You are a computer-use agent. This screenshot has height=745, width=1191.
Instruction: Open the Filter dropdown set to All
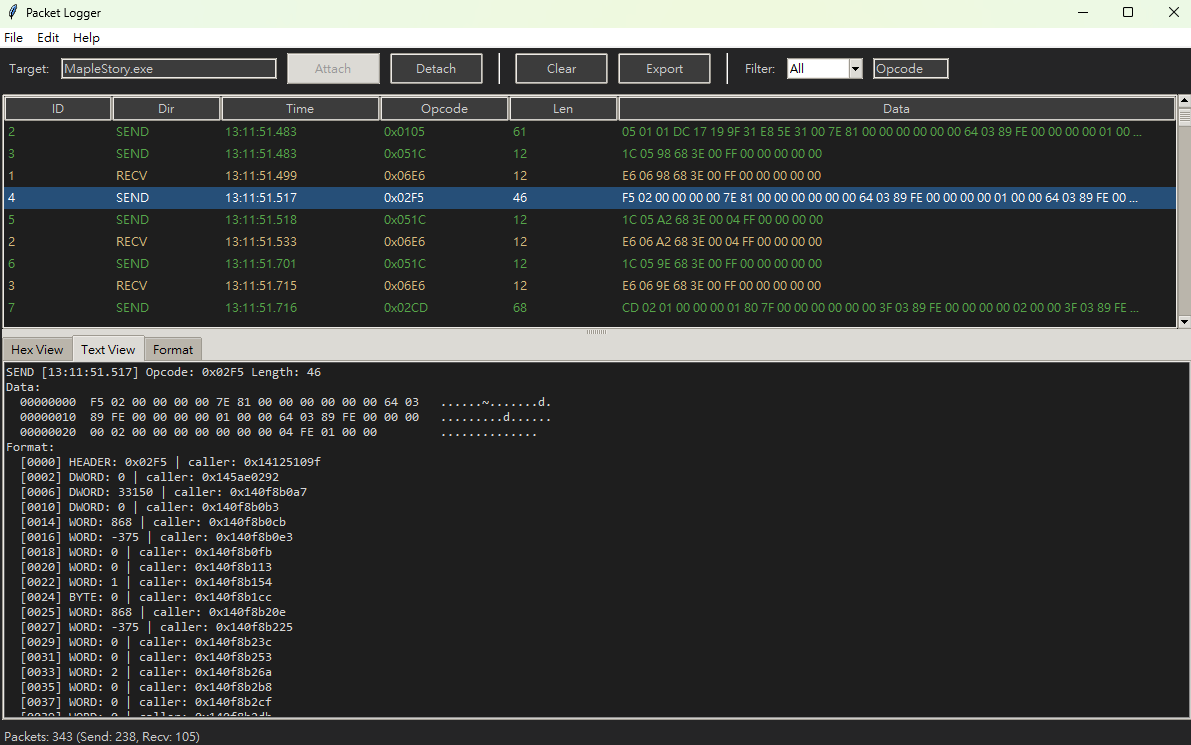point(824,68)
